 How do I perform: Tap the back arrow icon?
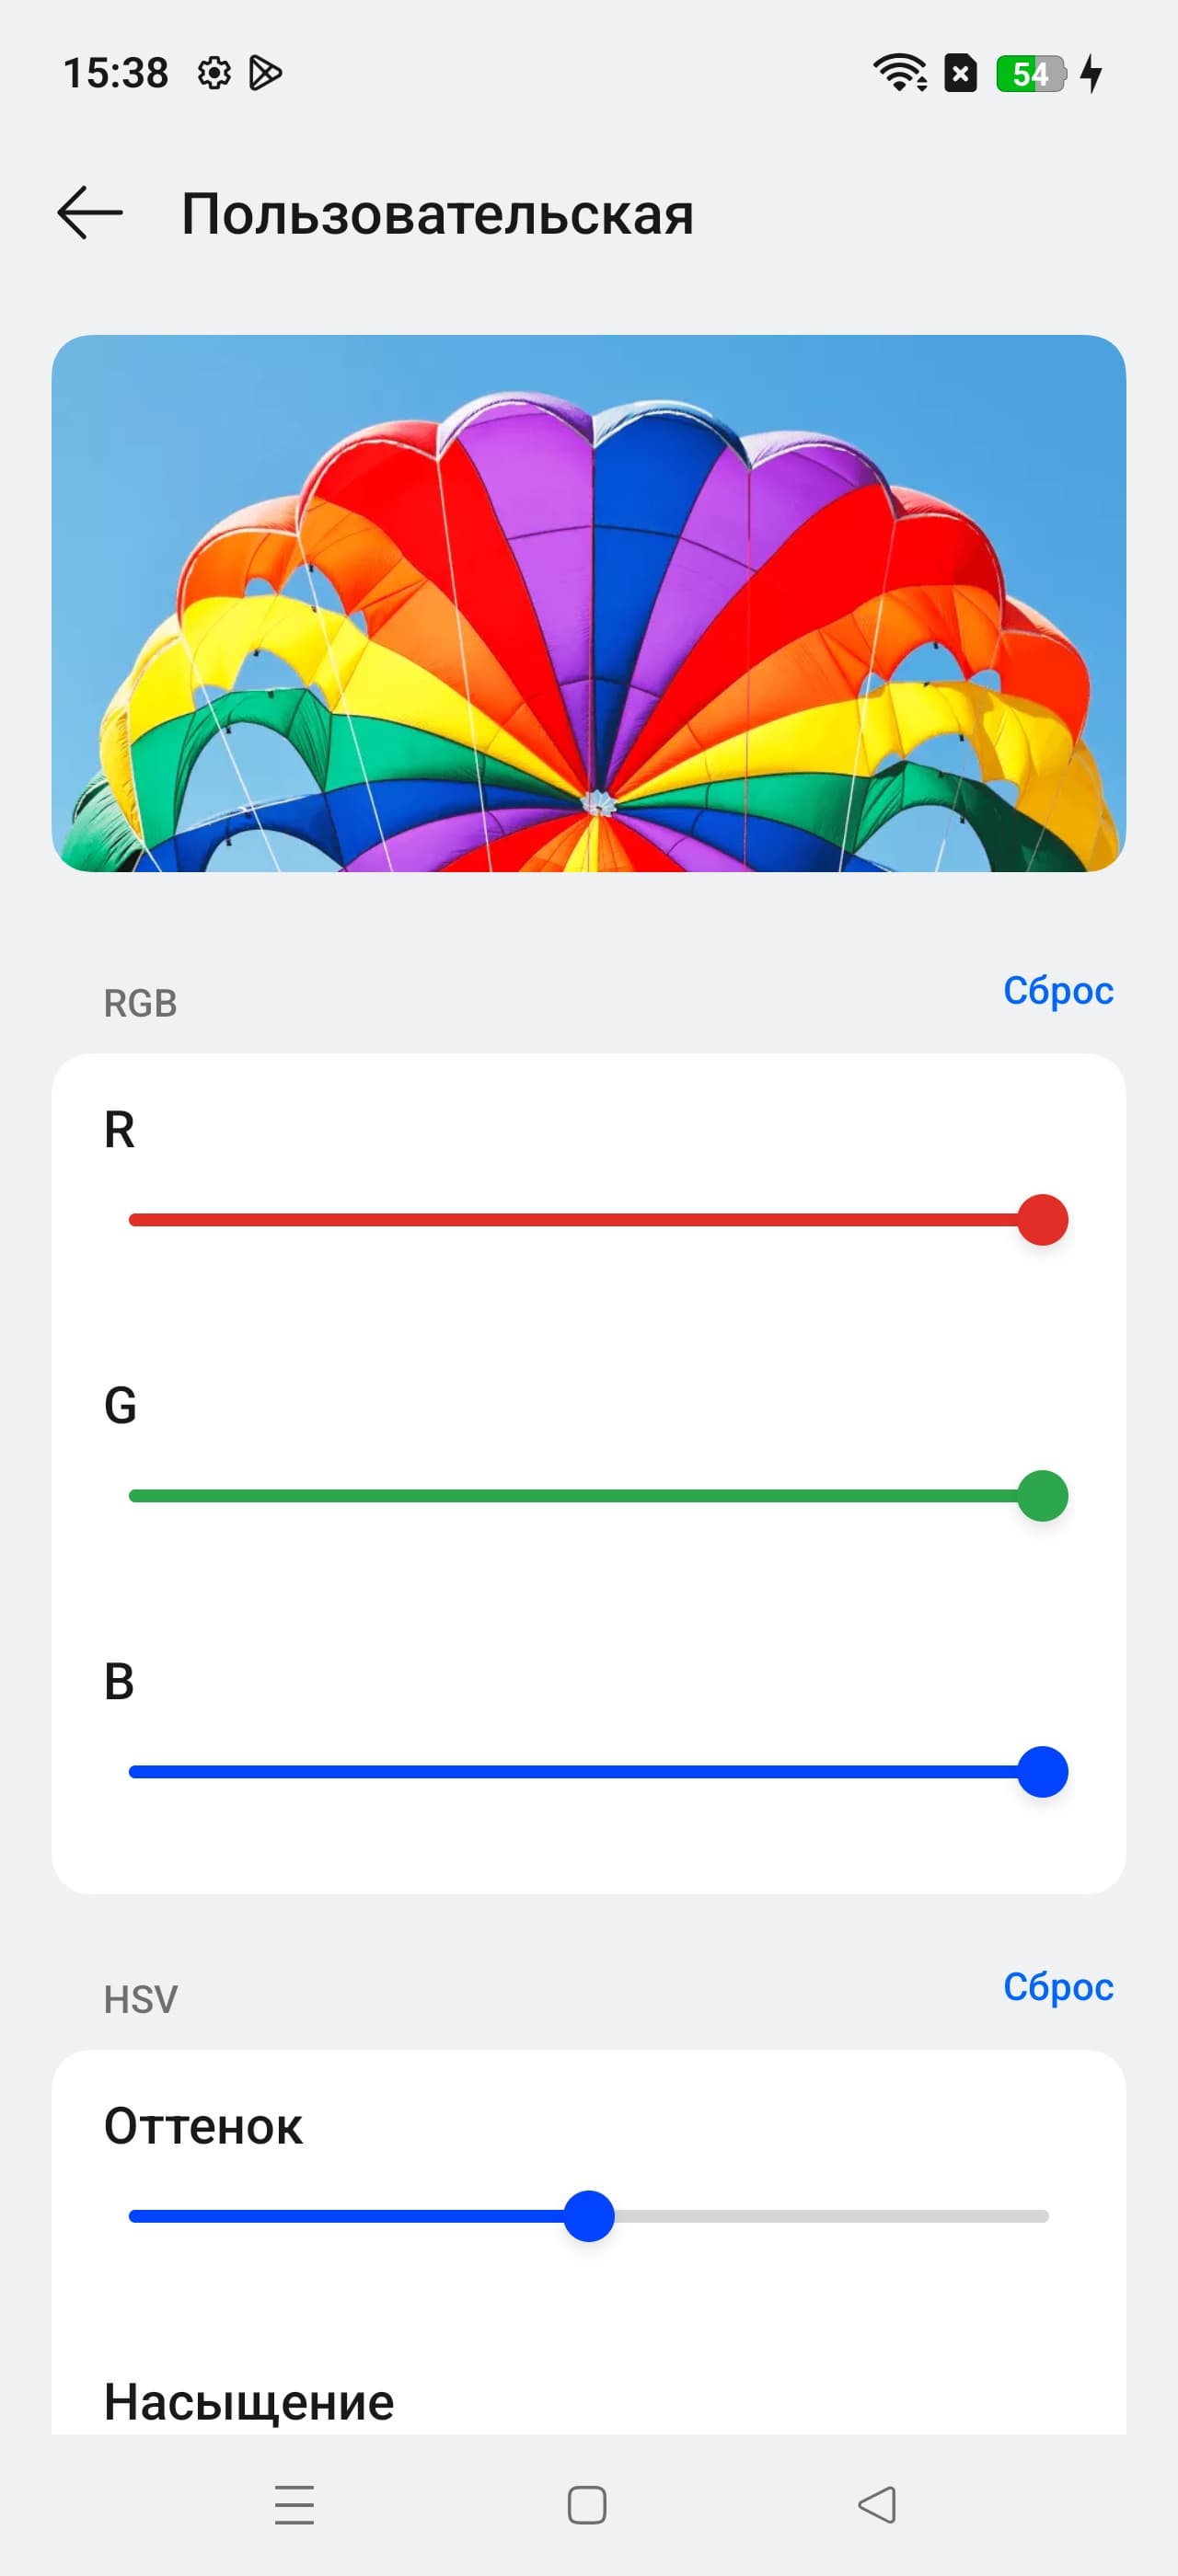pyautogui.click(x=90, y=213)
